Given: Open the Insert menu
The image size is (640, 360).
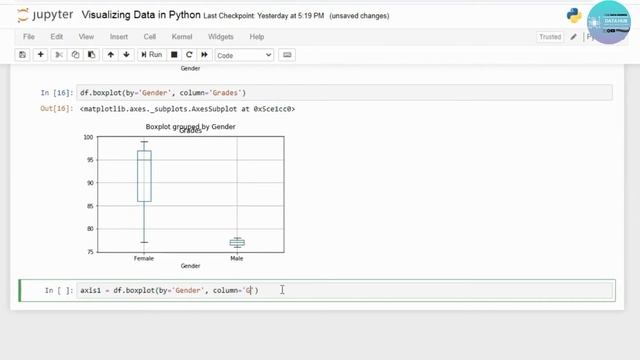Looking at the screenshot, I should pos(119,37).
